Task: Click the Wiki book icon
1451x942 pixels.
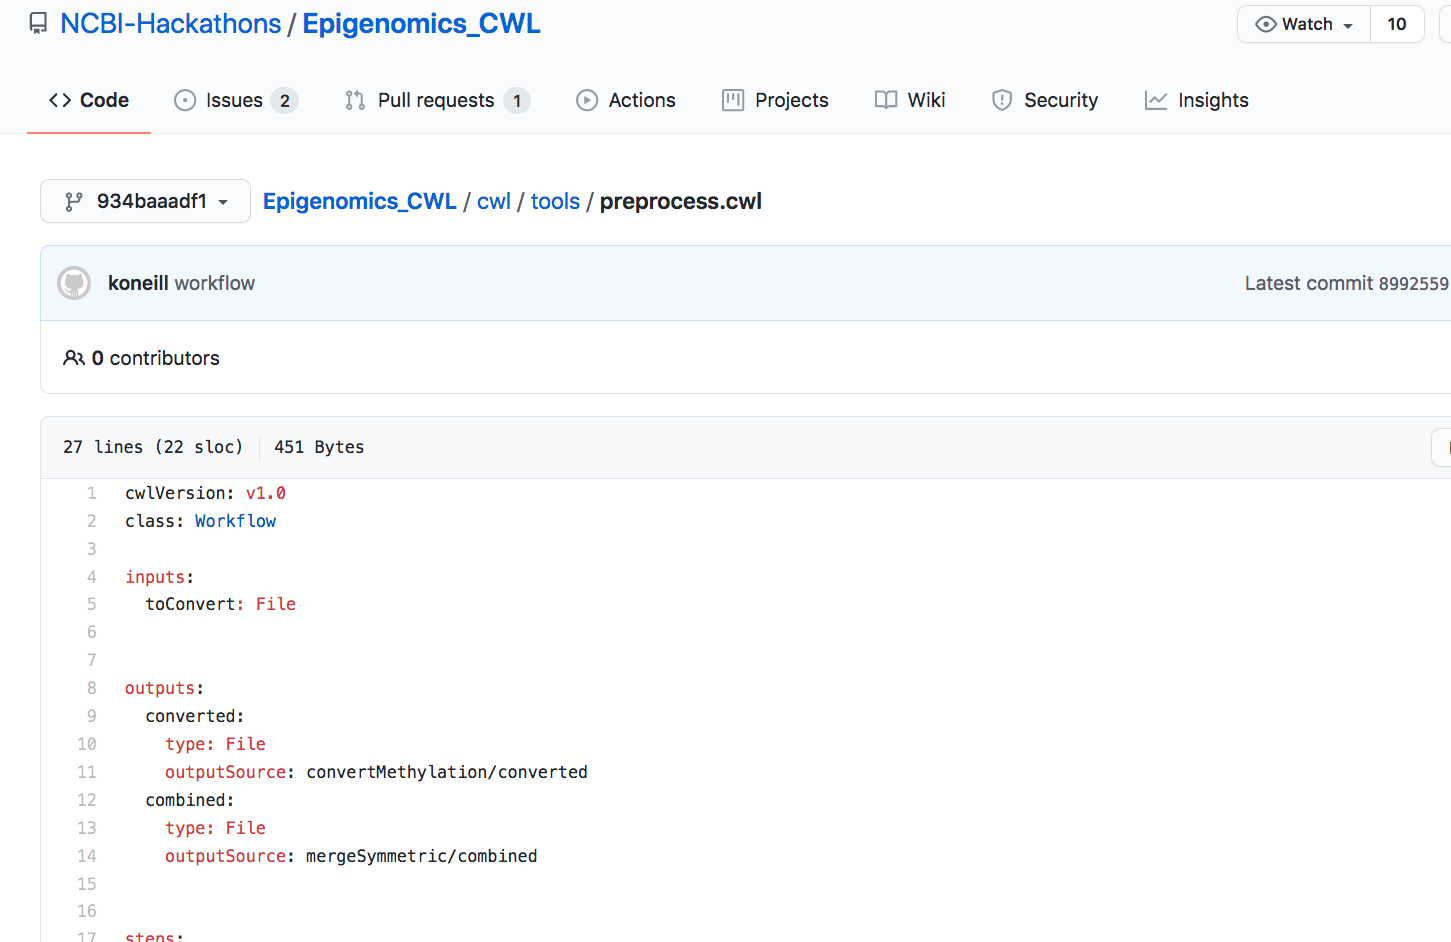Action: tap(886, 100)
